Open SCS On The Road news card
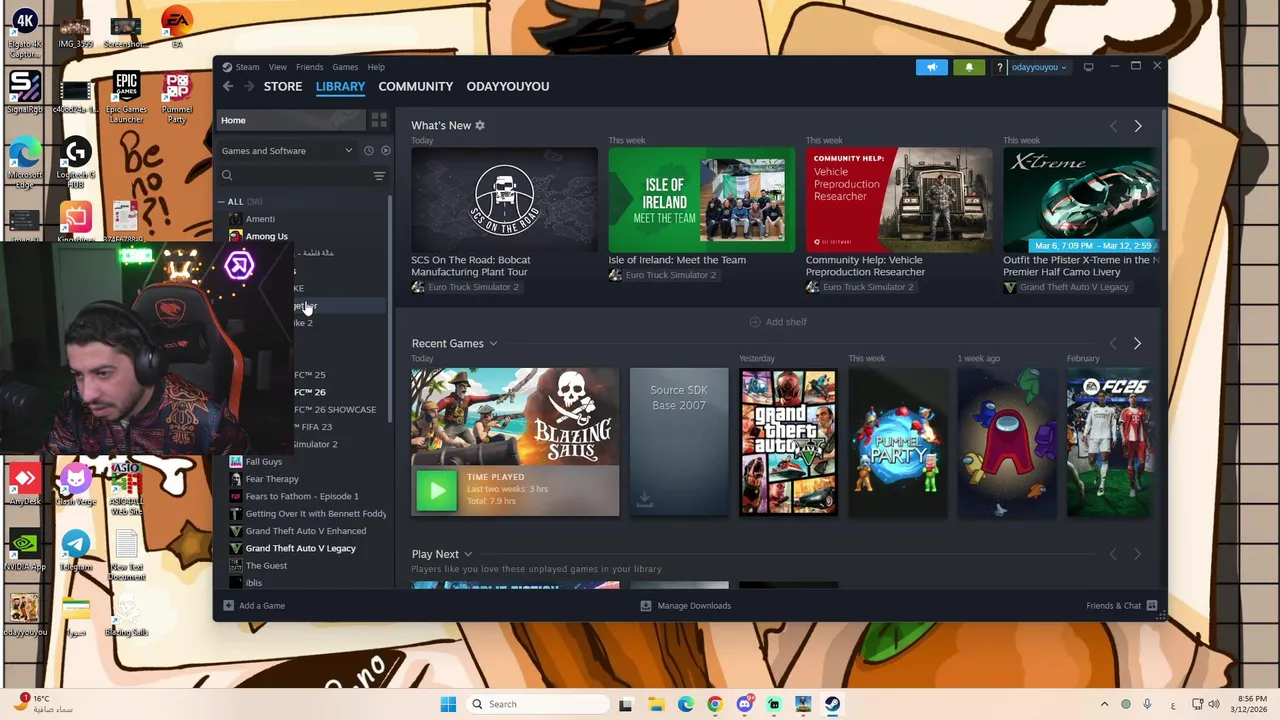The height and width of the screenshot is (720, 1280). (x=504, y=200)
